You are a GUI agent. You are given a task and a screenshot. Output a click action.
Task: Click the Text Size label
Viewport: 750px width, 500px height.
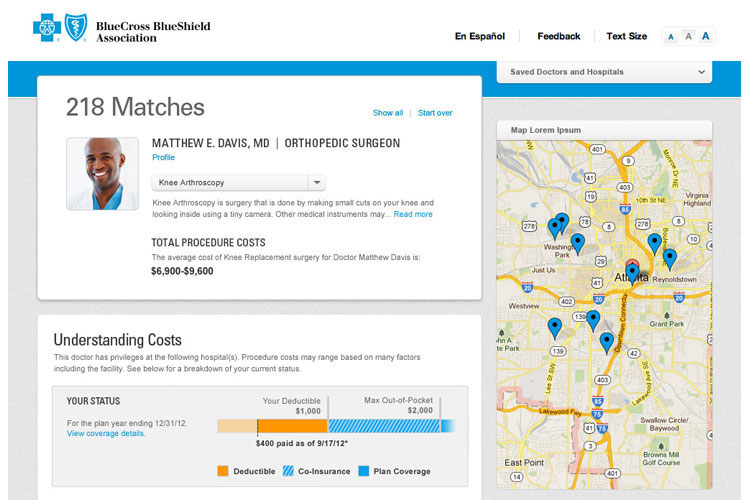[627, 36]
